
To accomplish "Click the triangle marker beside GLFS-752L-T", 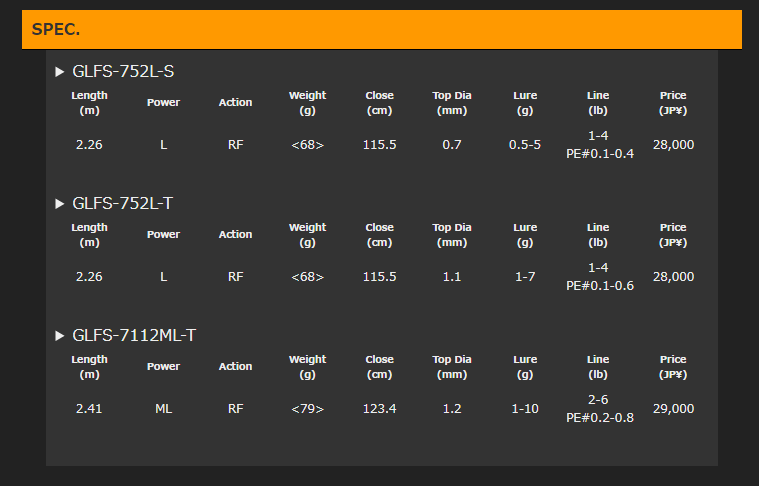I will [60, 204].
